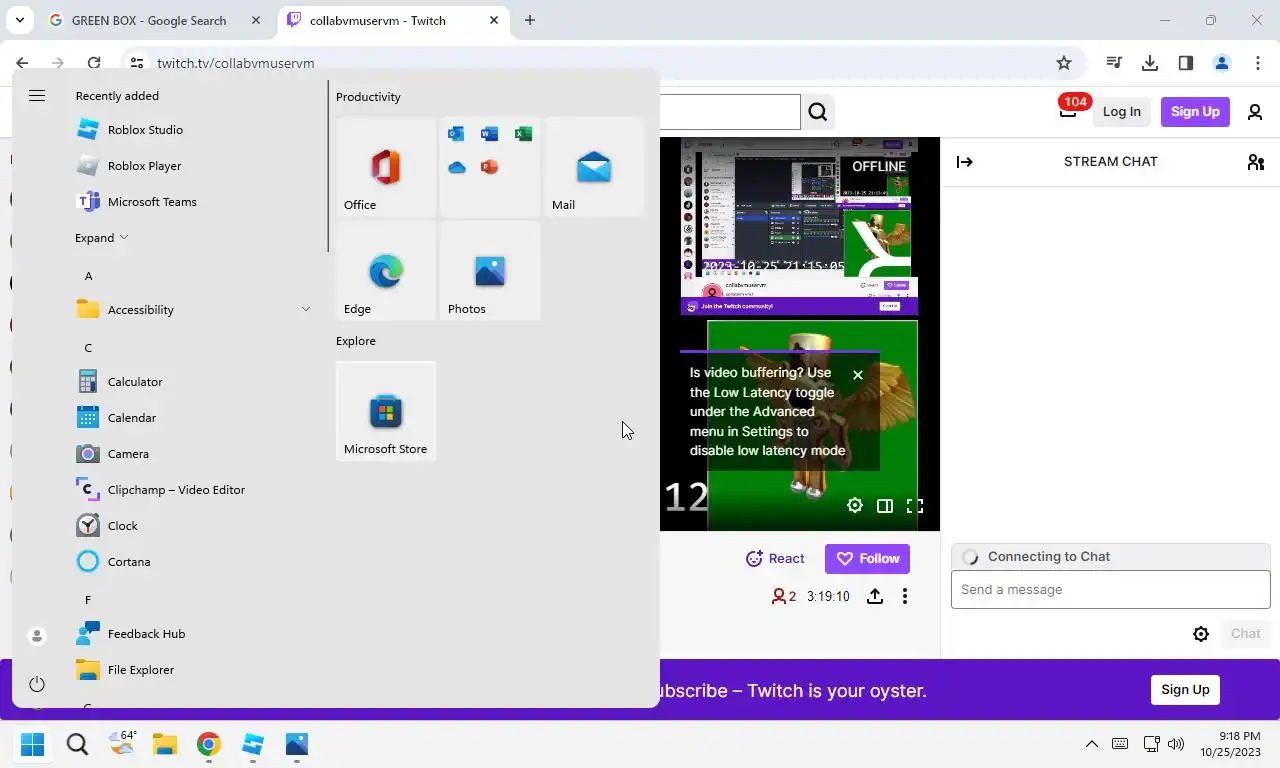Switch to Chrome on the taskbar
This screenshot has width=1280, height=768.
tap(208, 745)
